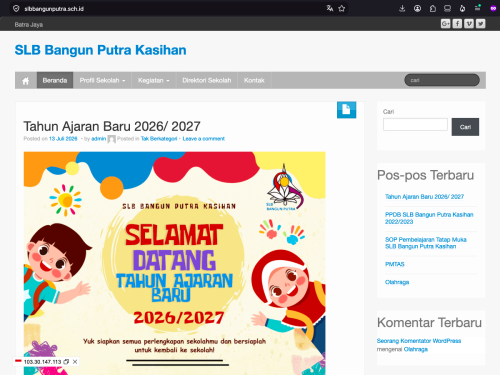This screenshot has height=375, width=500.
Task: Select the Beranda menu item
Action: point(55,80)
